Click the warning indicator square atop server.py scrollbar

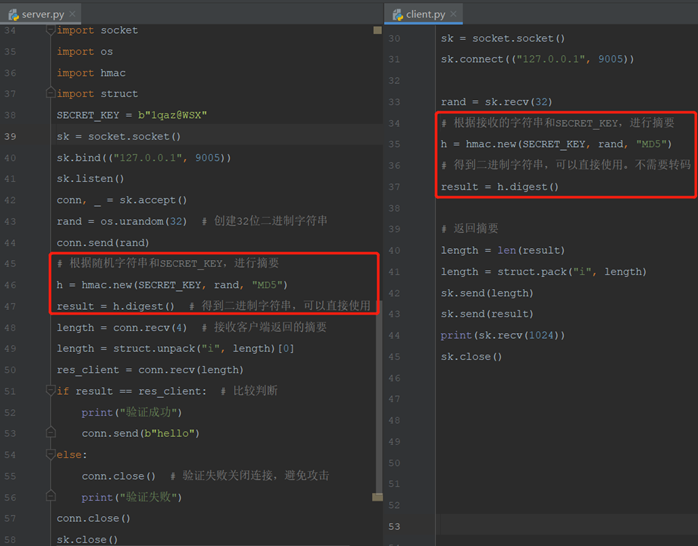click(377, 30)
